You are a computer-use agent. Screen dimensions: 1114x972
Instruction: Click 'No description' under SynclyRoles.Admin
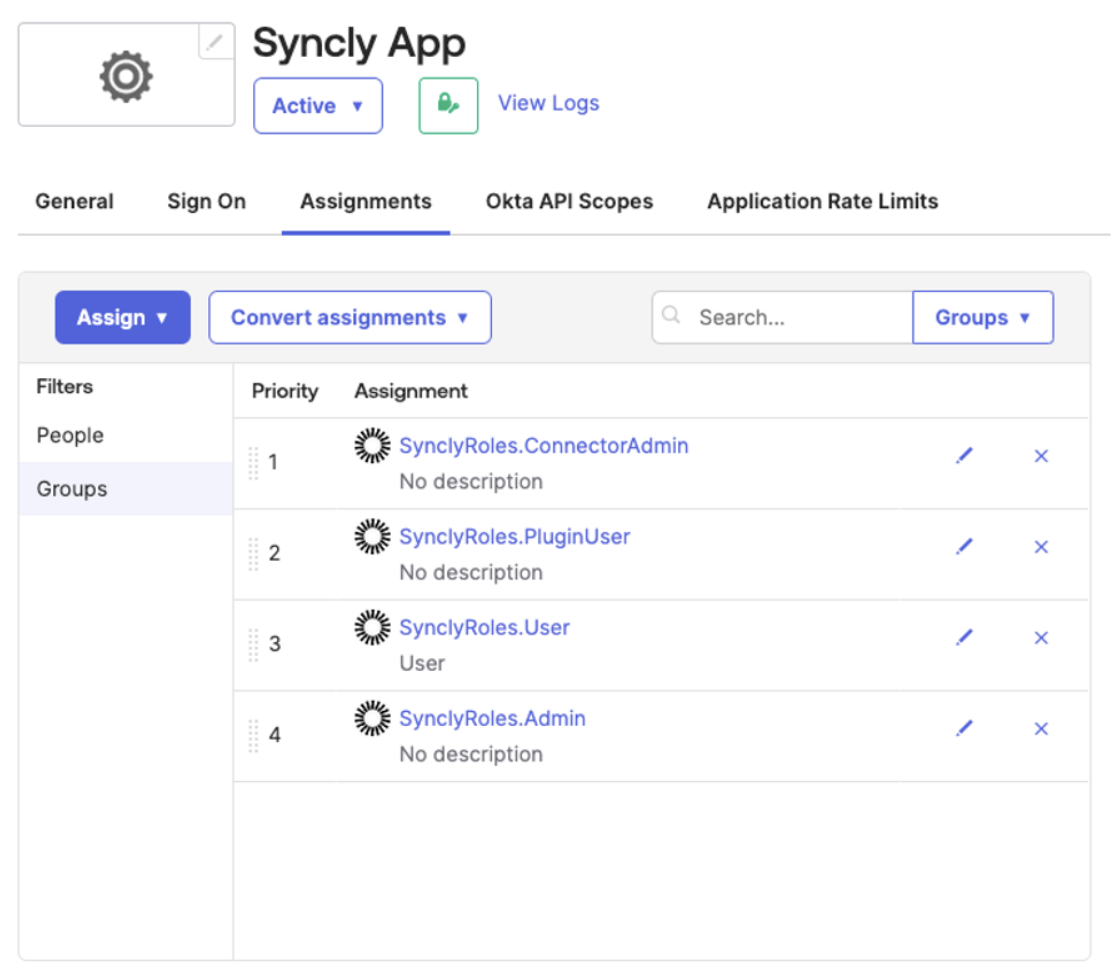click(471, 755)
